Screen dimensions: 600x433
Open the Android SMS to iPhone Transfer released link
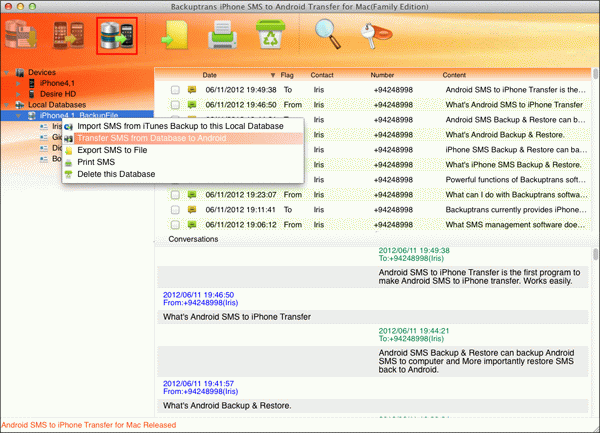tap(89, 425)
